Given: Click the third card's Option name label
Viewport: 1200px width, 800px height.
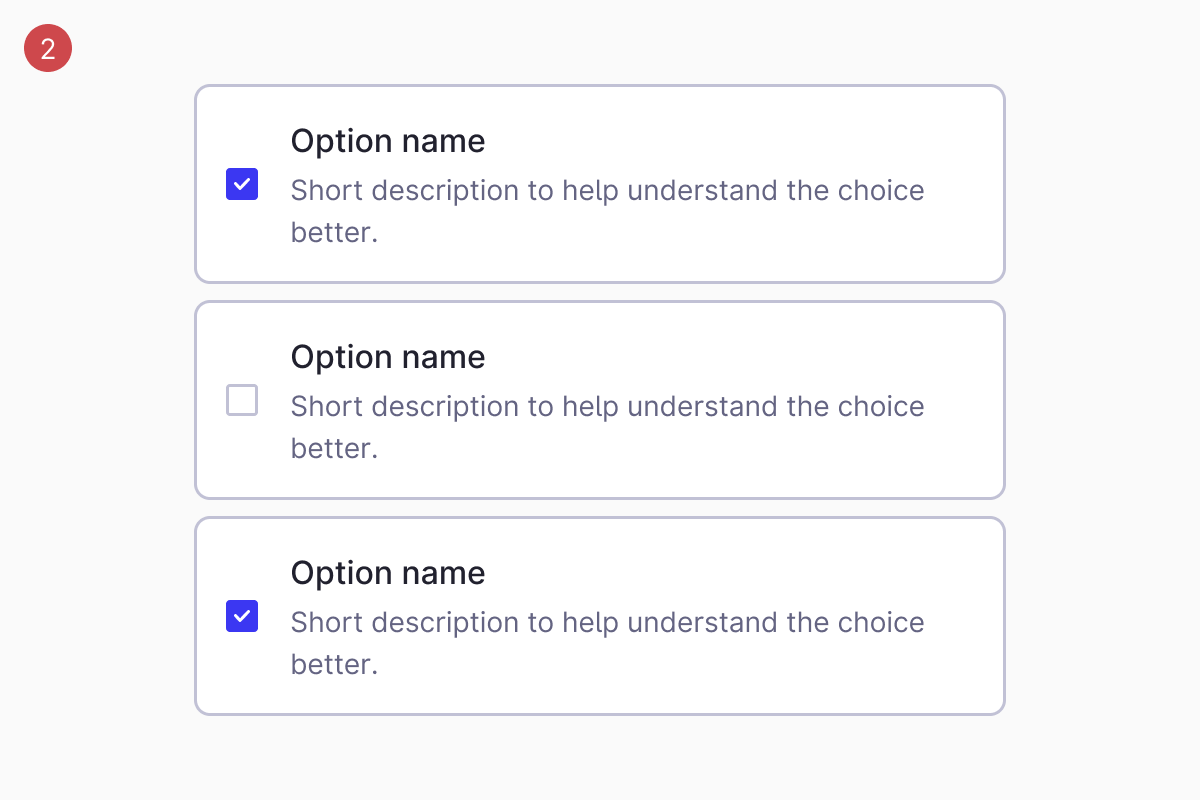Looking at the screenshot, I should 387,572.
